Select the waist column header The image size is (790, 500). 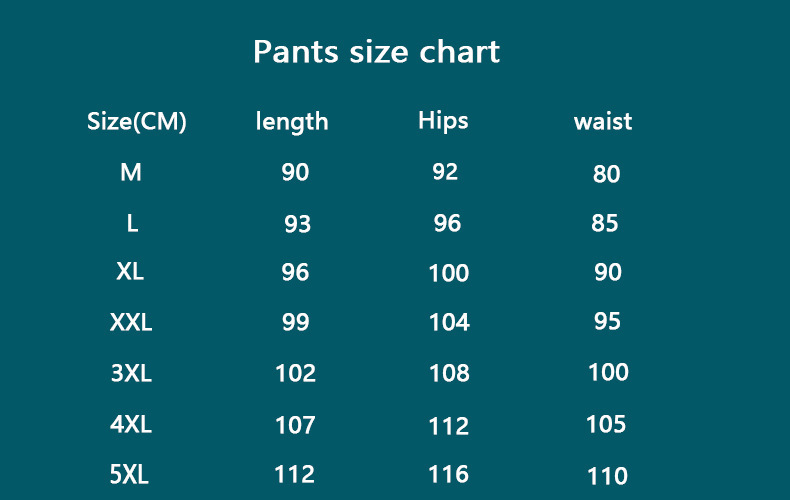coord(603,122)
